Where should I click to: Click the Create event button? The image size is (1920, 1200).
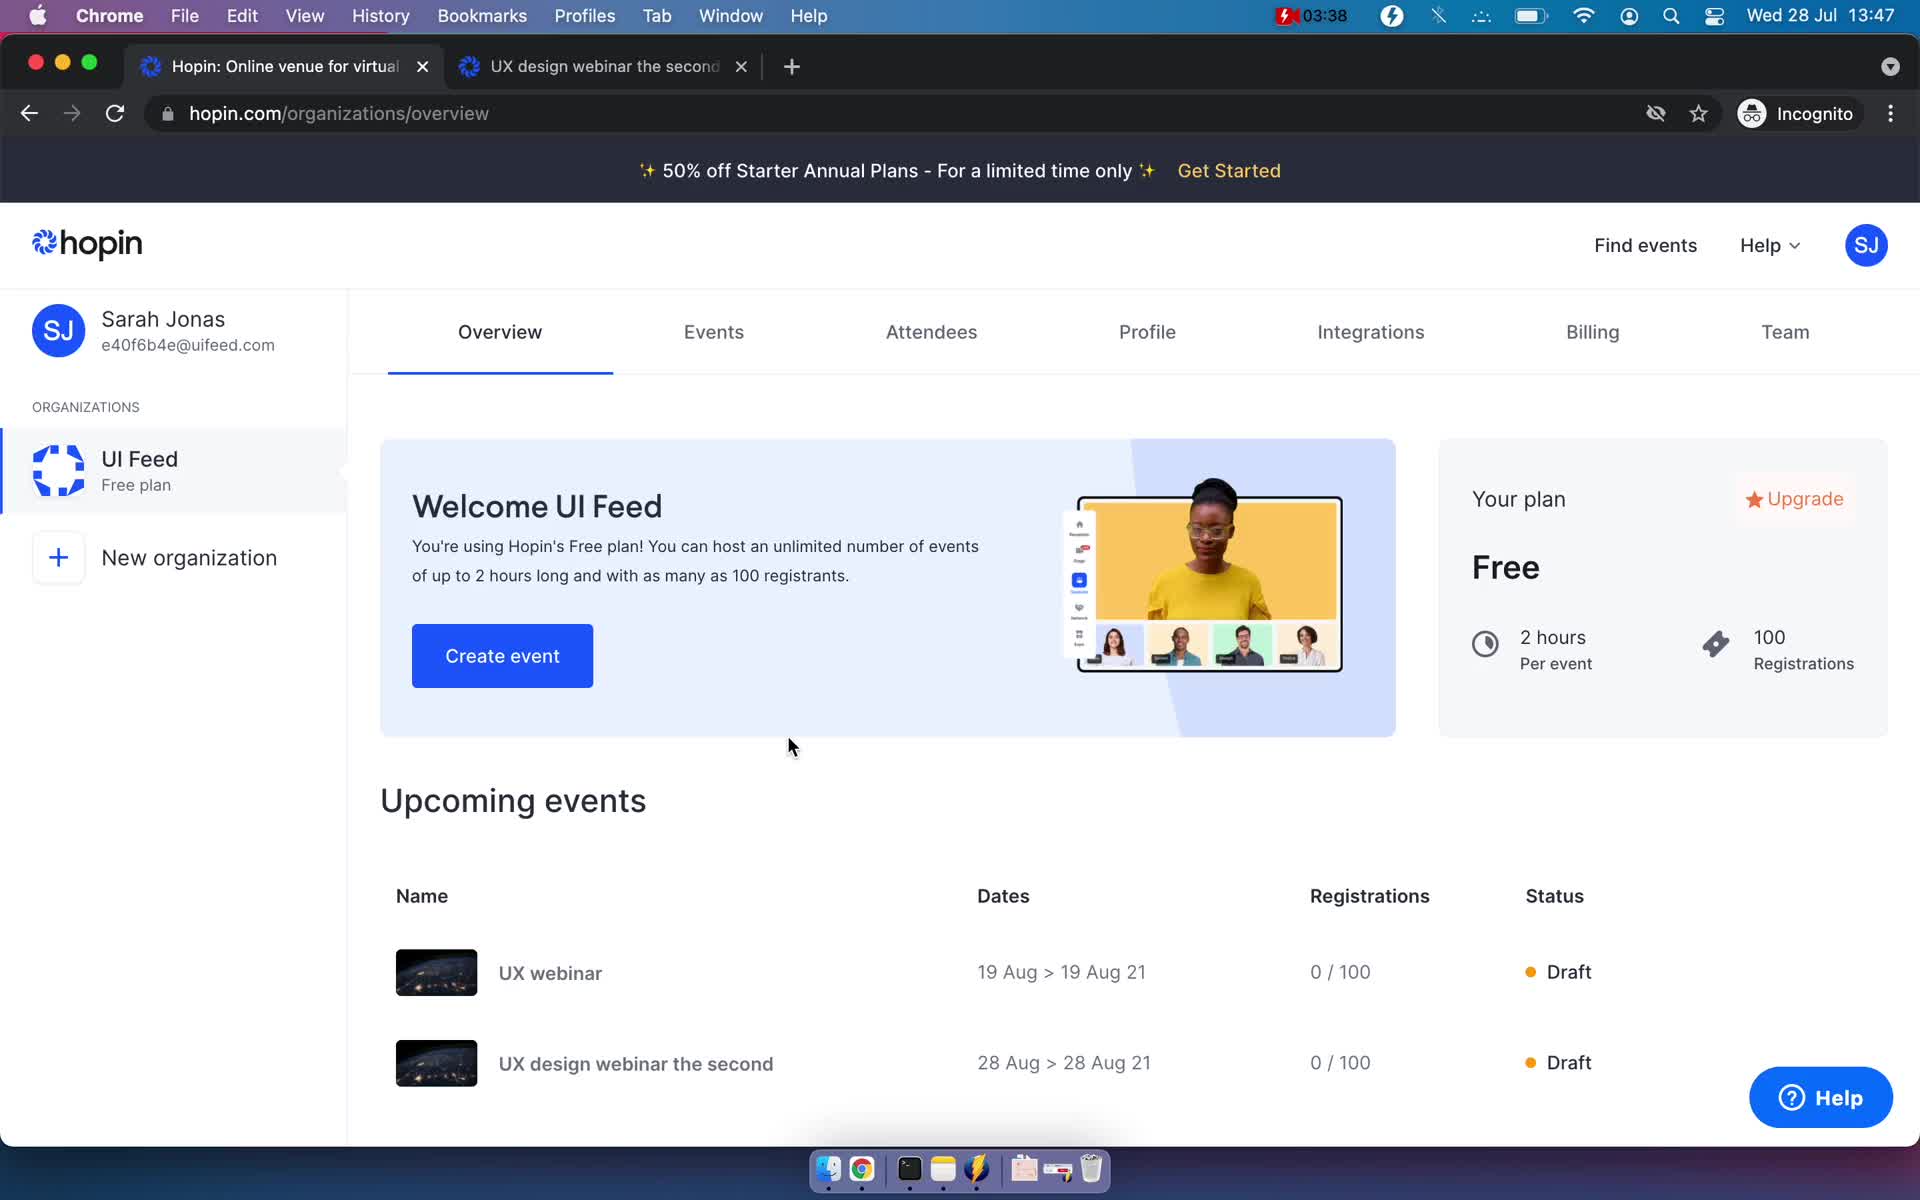click(x=502, y=656)
